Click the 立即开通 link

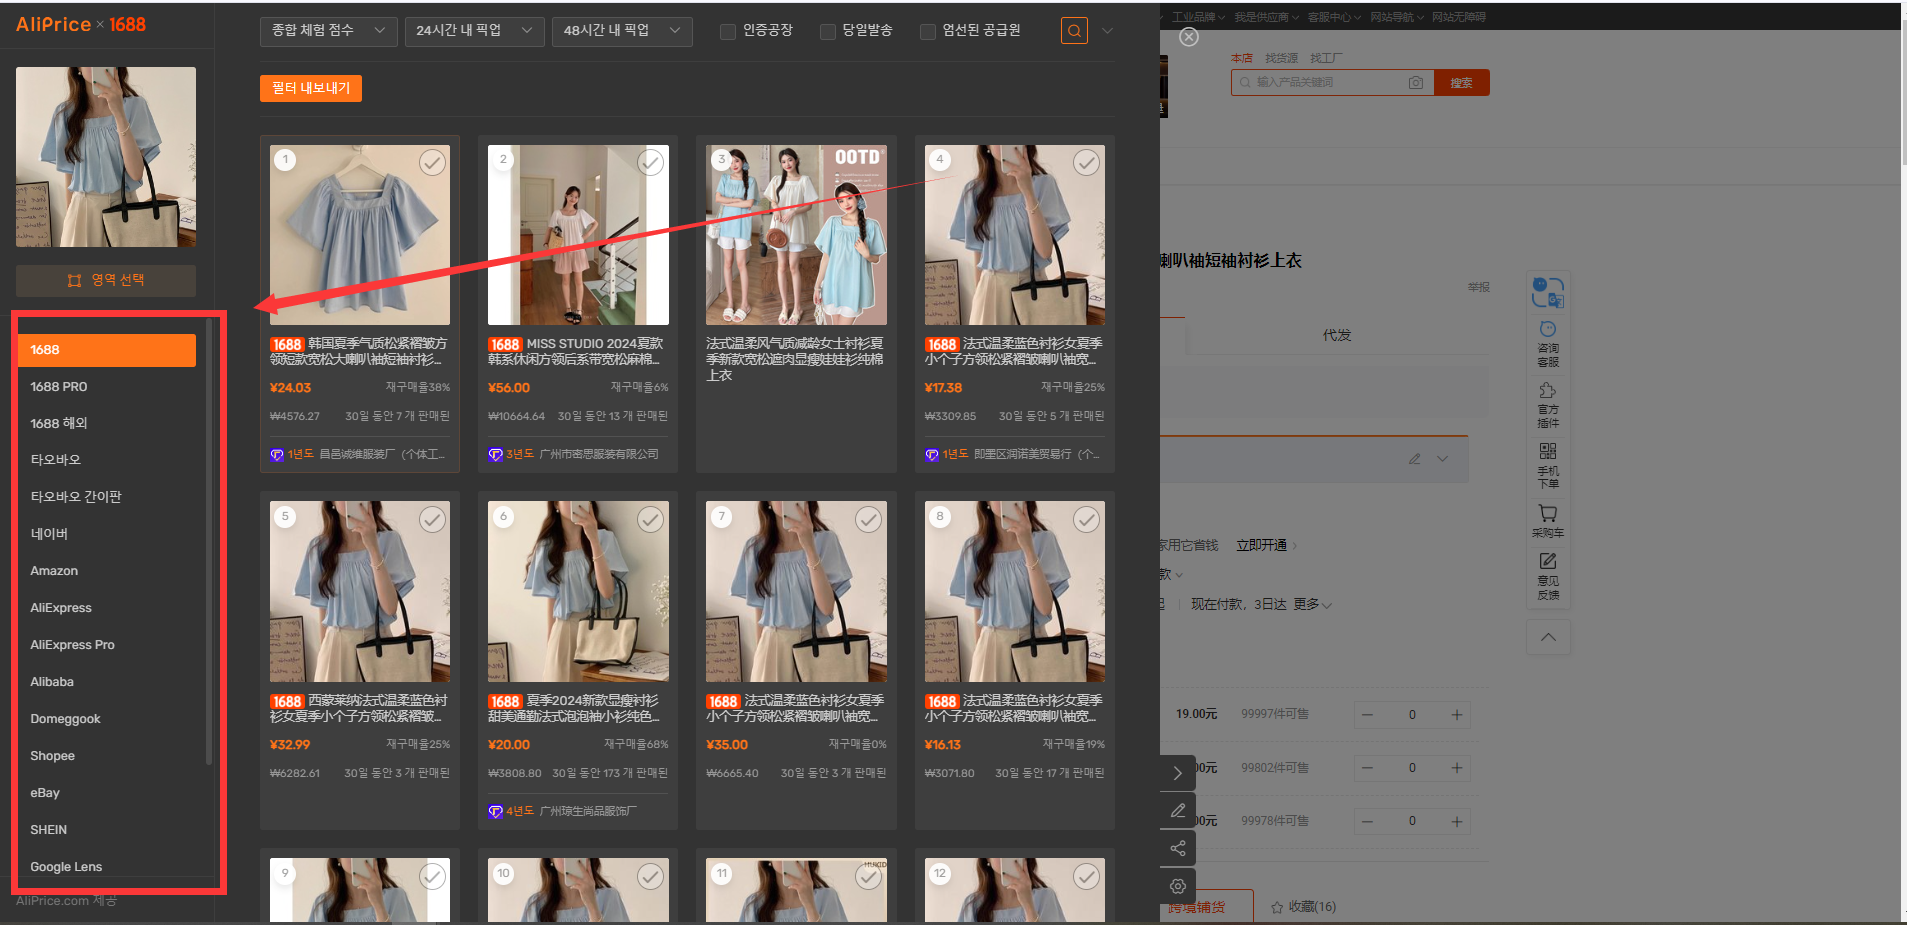(1261, 546)
